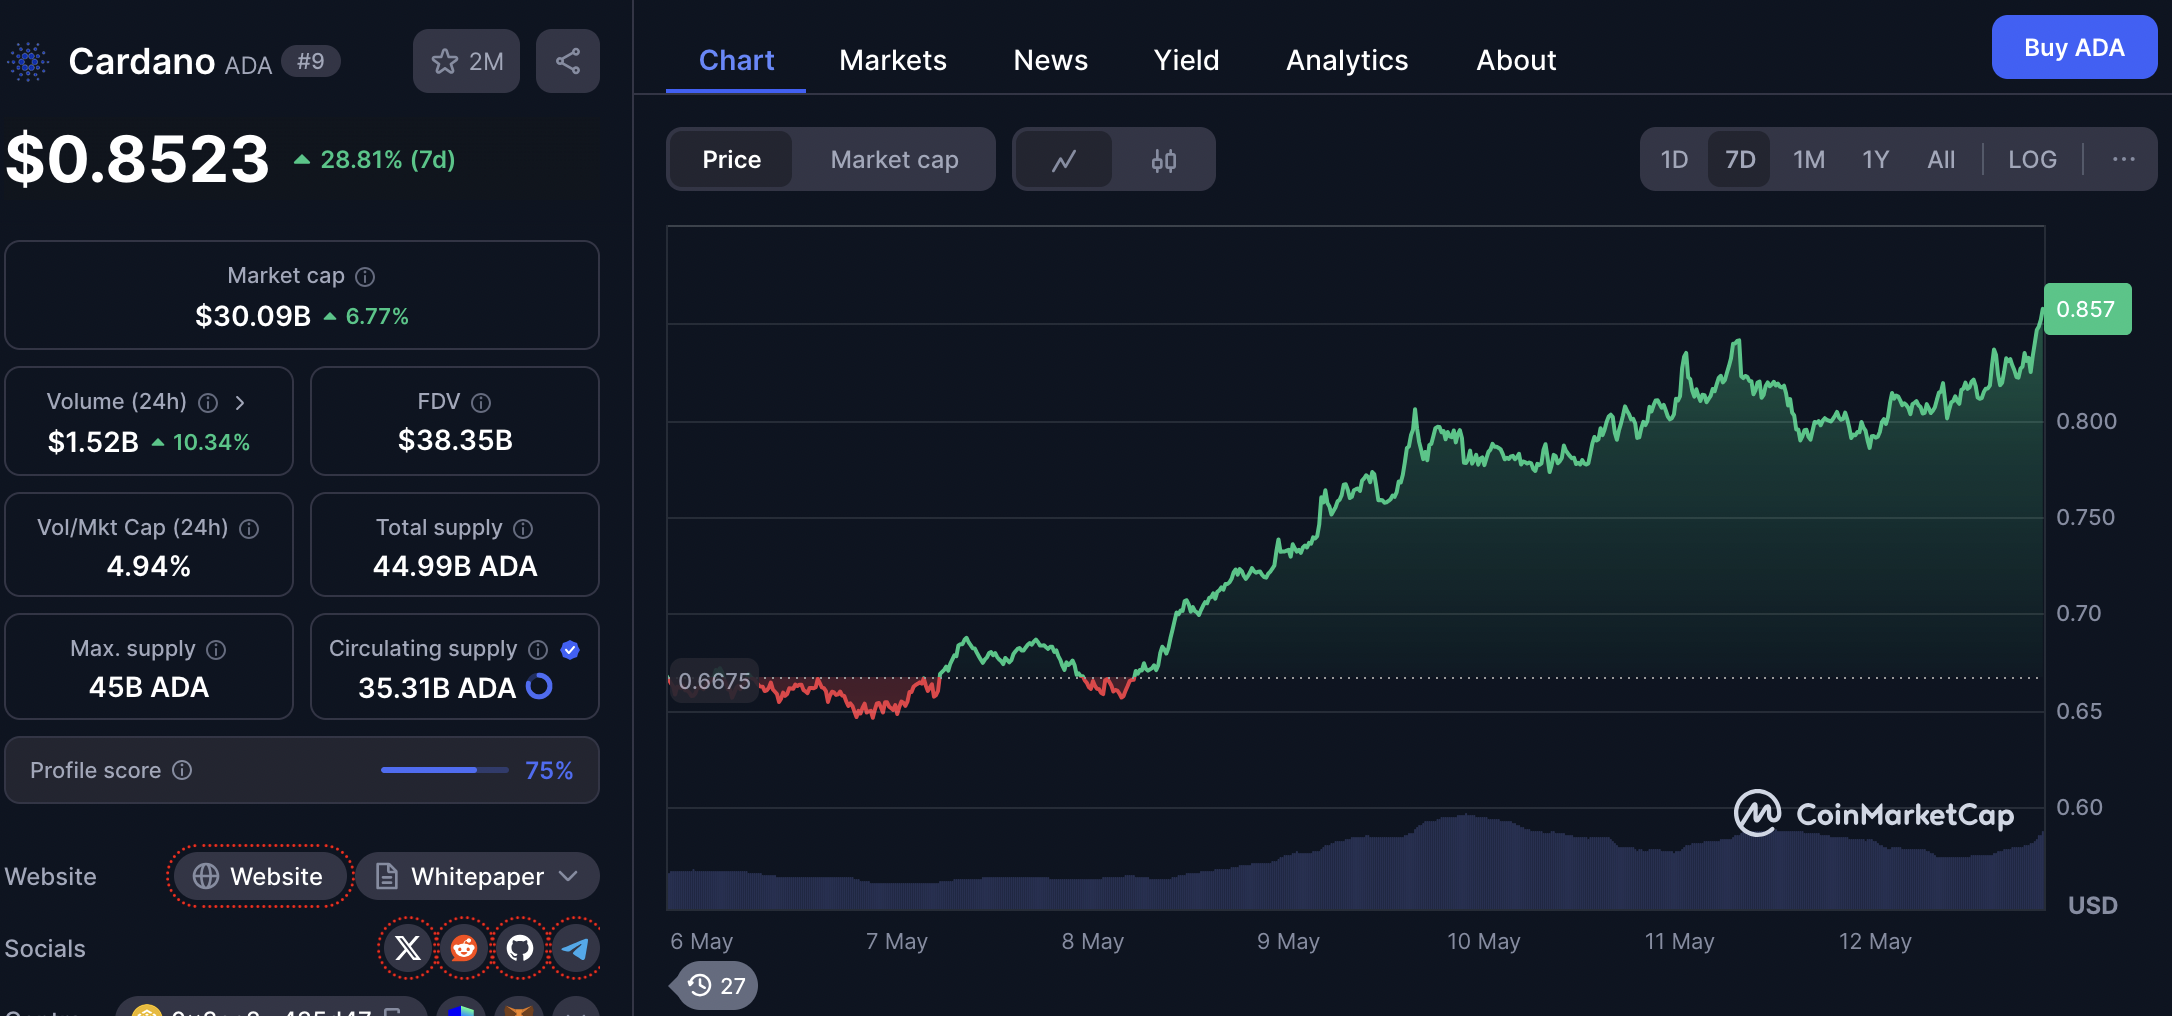This screenshot has width=2172, height=1016.
Task: Open the Analytics tab
Action: (1346, 61)
